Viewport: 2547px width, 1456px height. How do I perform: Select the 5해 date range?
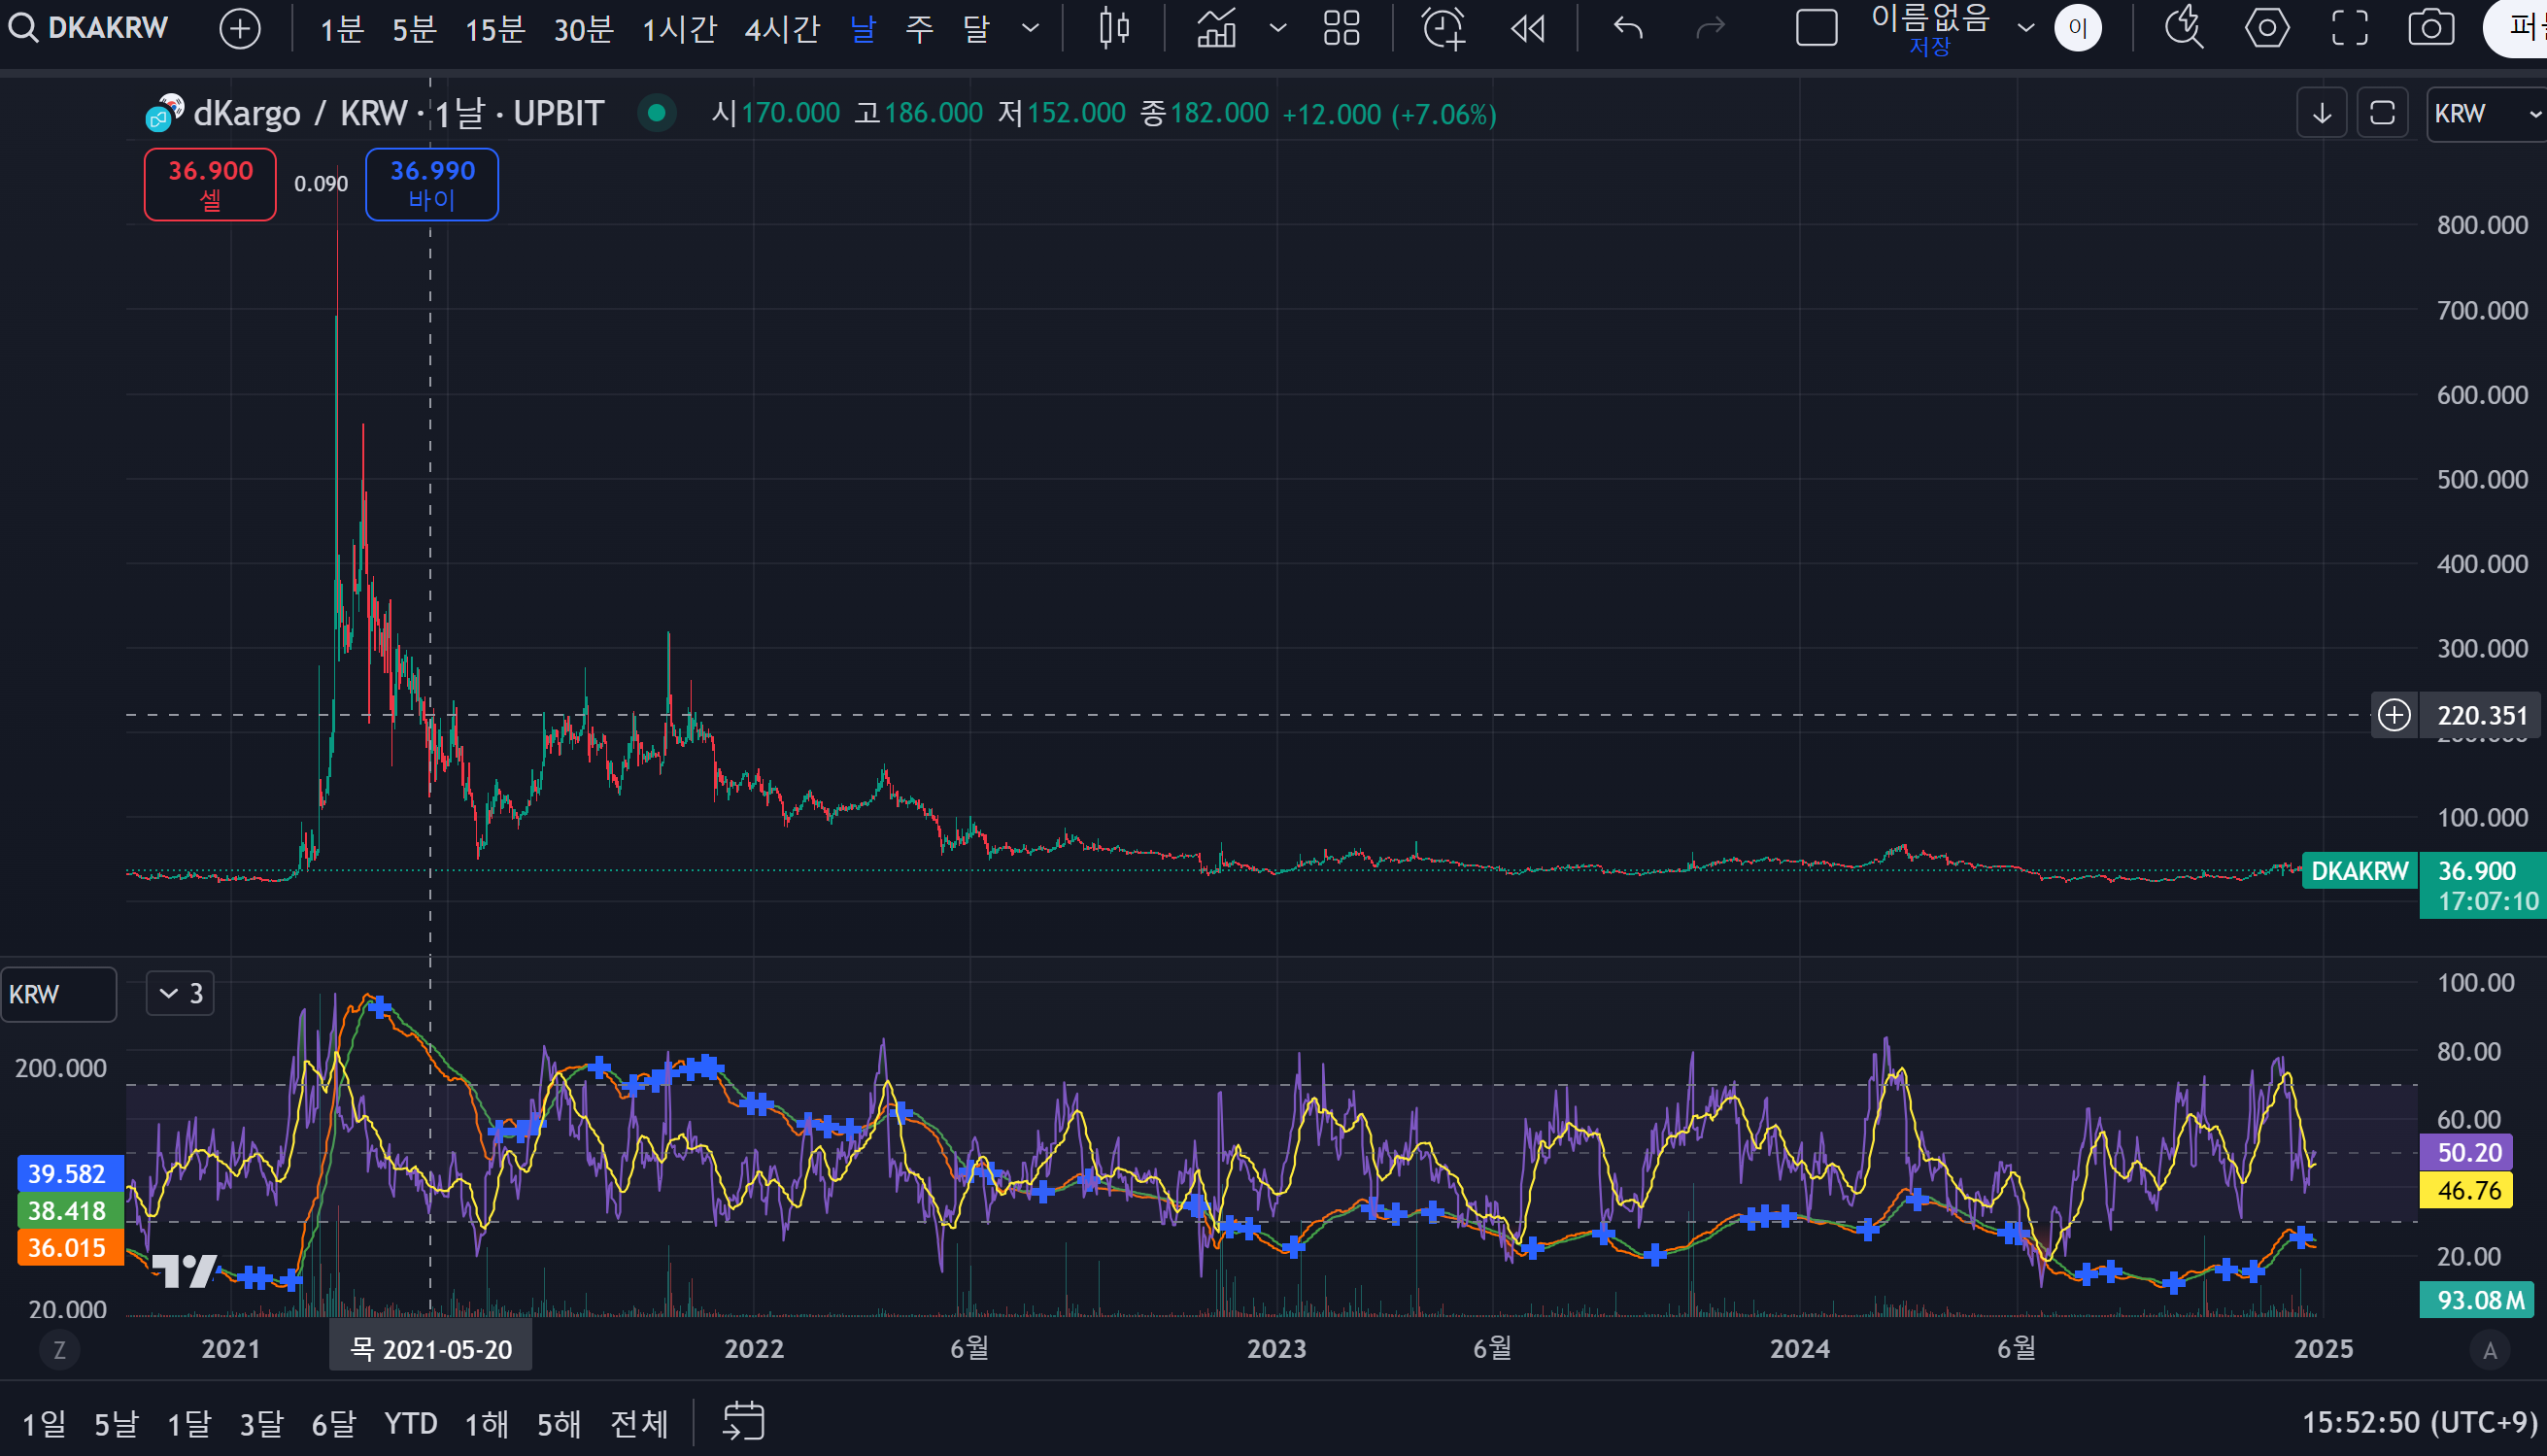tap(560, 1423)
